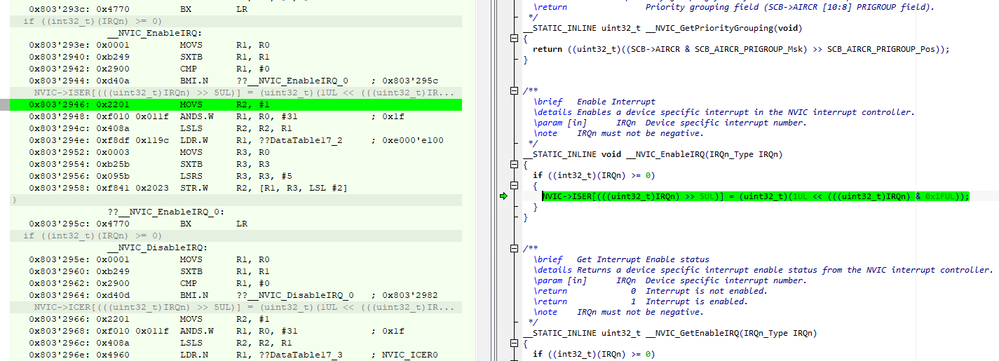999x361 pixels.
Task: Collapse the __NVIC_GetPriorityGrouping function body fold
Action: [x=514, y=39]
